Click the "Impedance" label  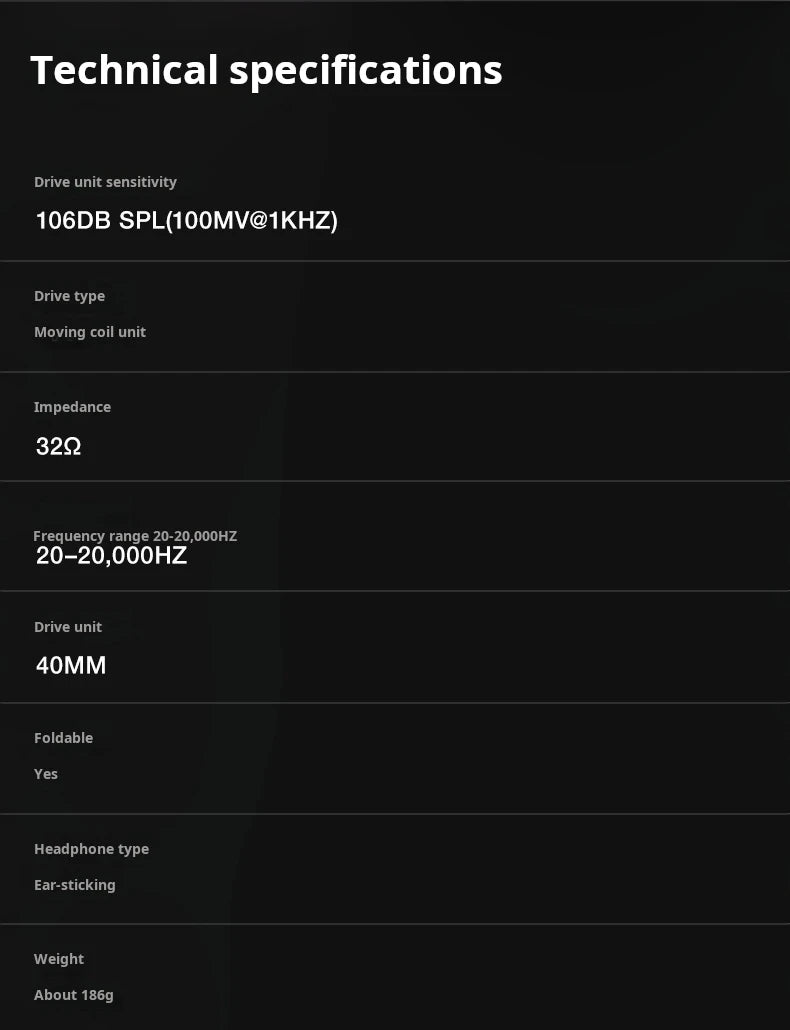tap(72, 407)
